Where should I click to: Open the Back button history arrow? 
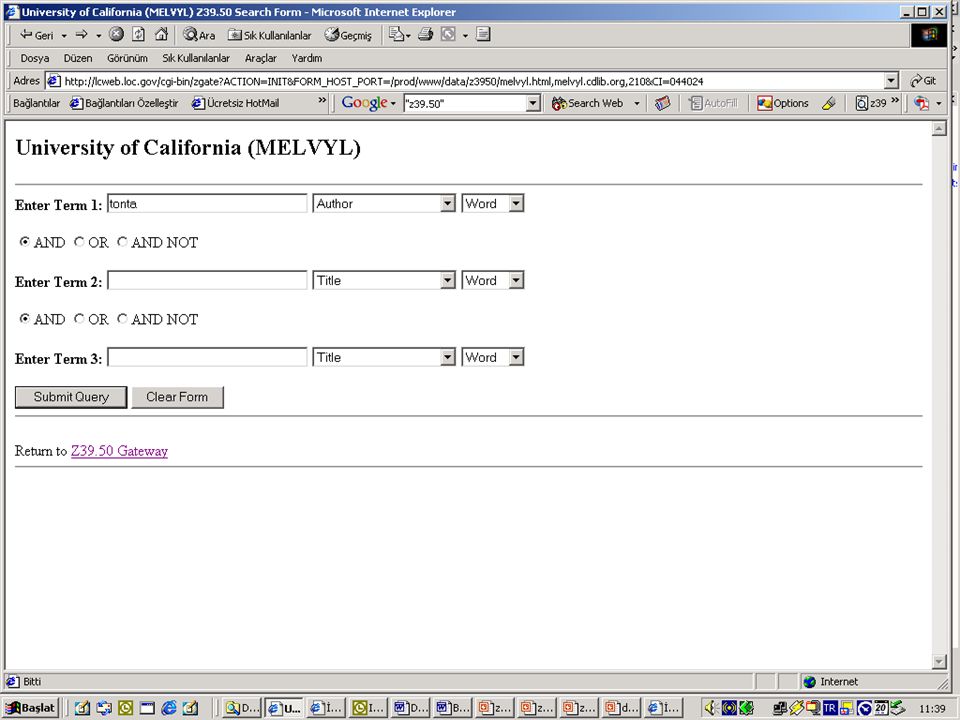64,36
